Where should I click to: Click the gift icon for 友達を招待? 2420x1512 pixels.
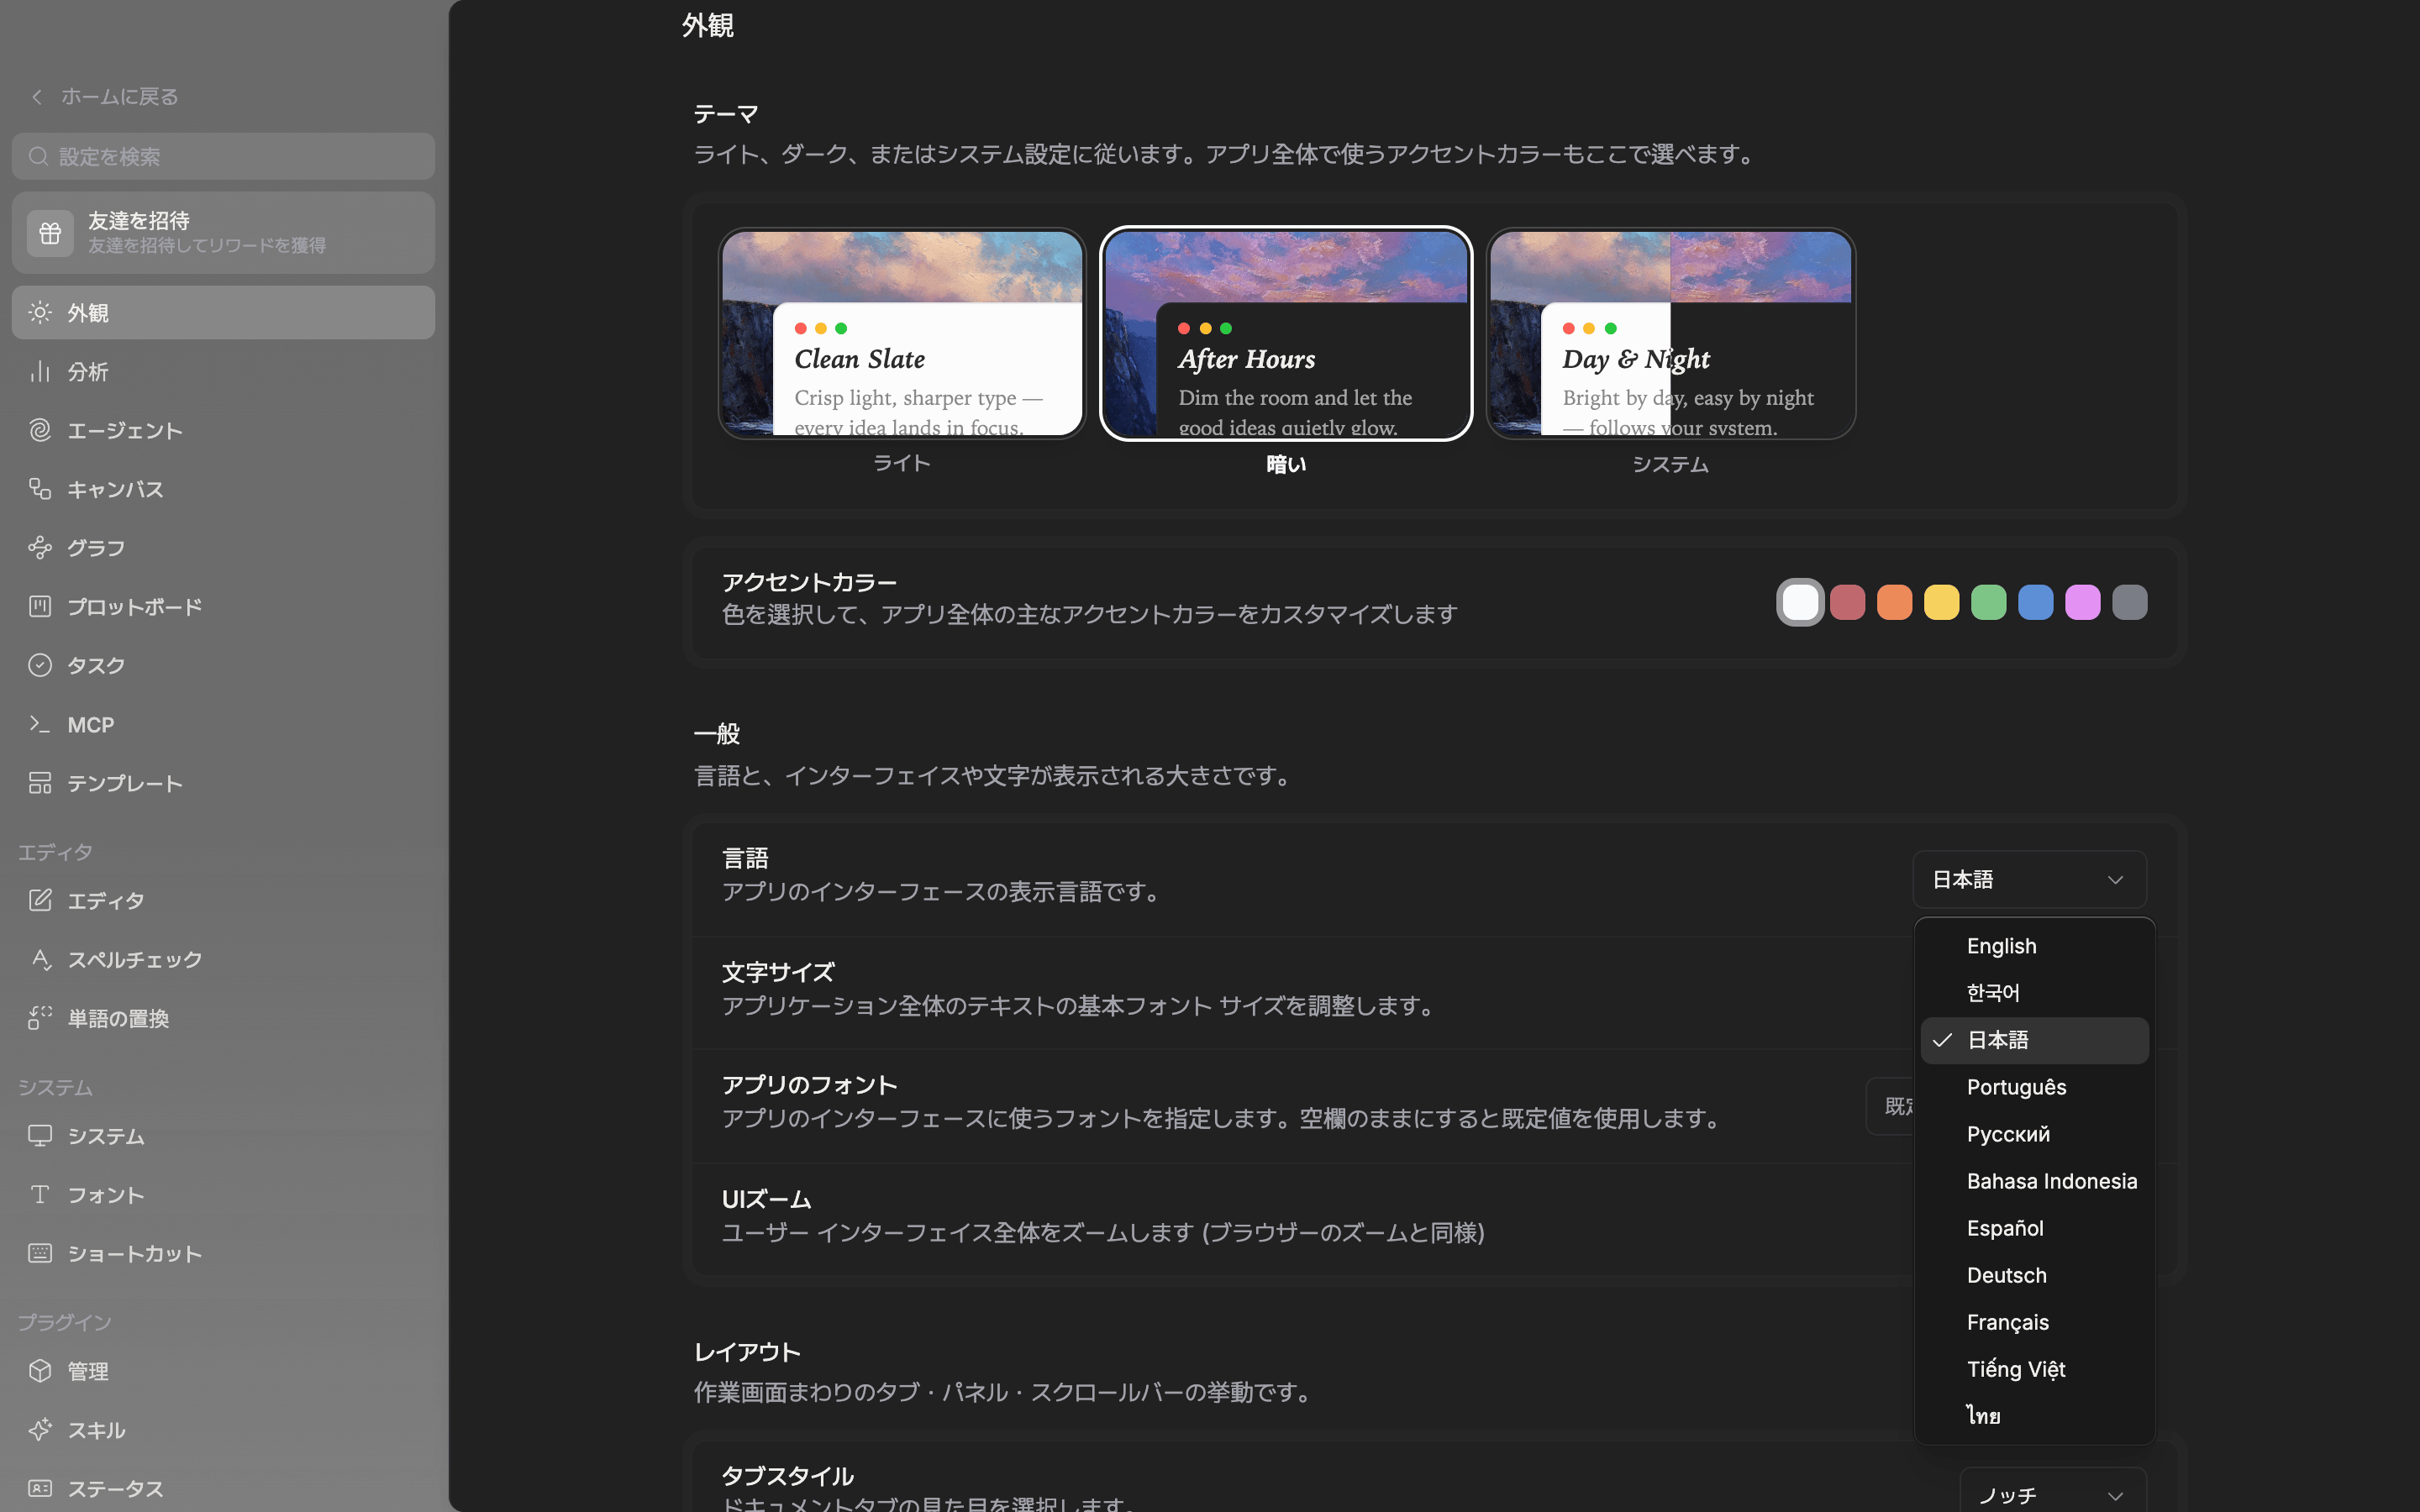50,233
